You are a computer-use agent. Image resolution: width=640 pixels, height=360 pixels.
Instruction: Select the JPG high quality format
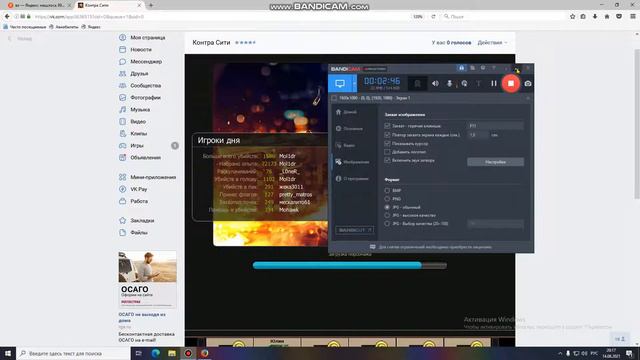click(387, 215)
